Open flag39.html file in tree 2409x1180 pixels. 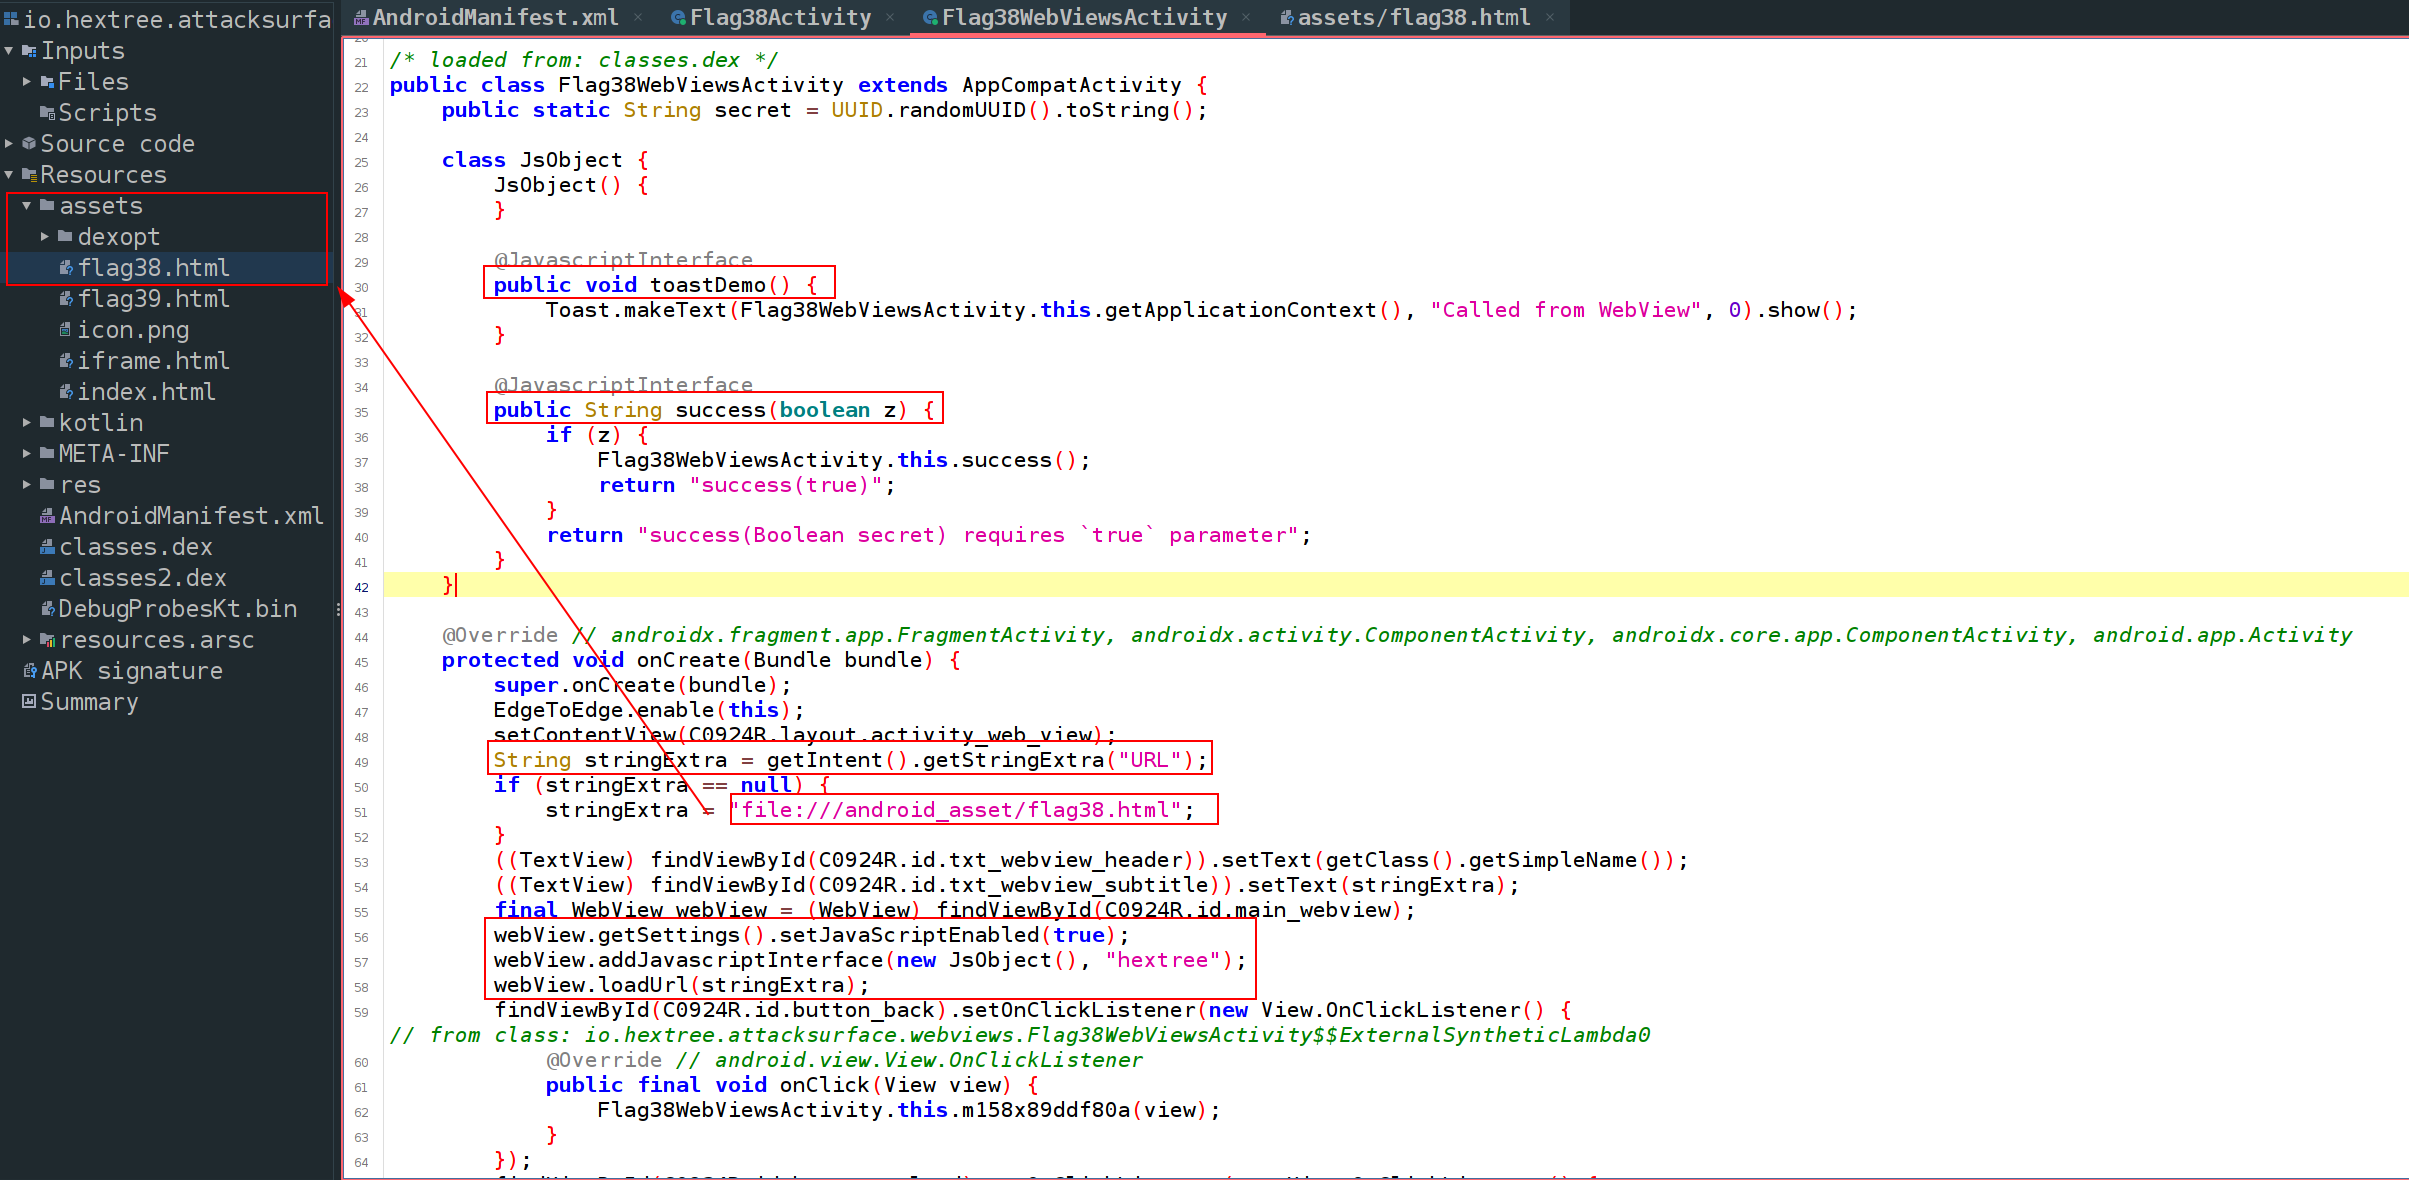[x=154, y=299]
